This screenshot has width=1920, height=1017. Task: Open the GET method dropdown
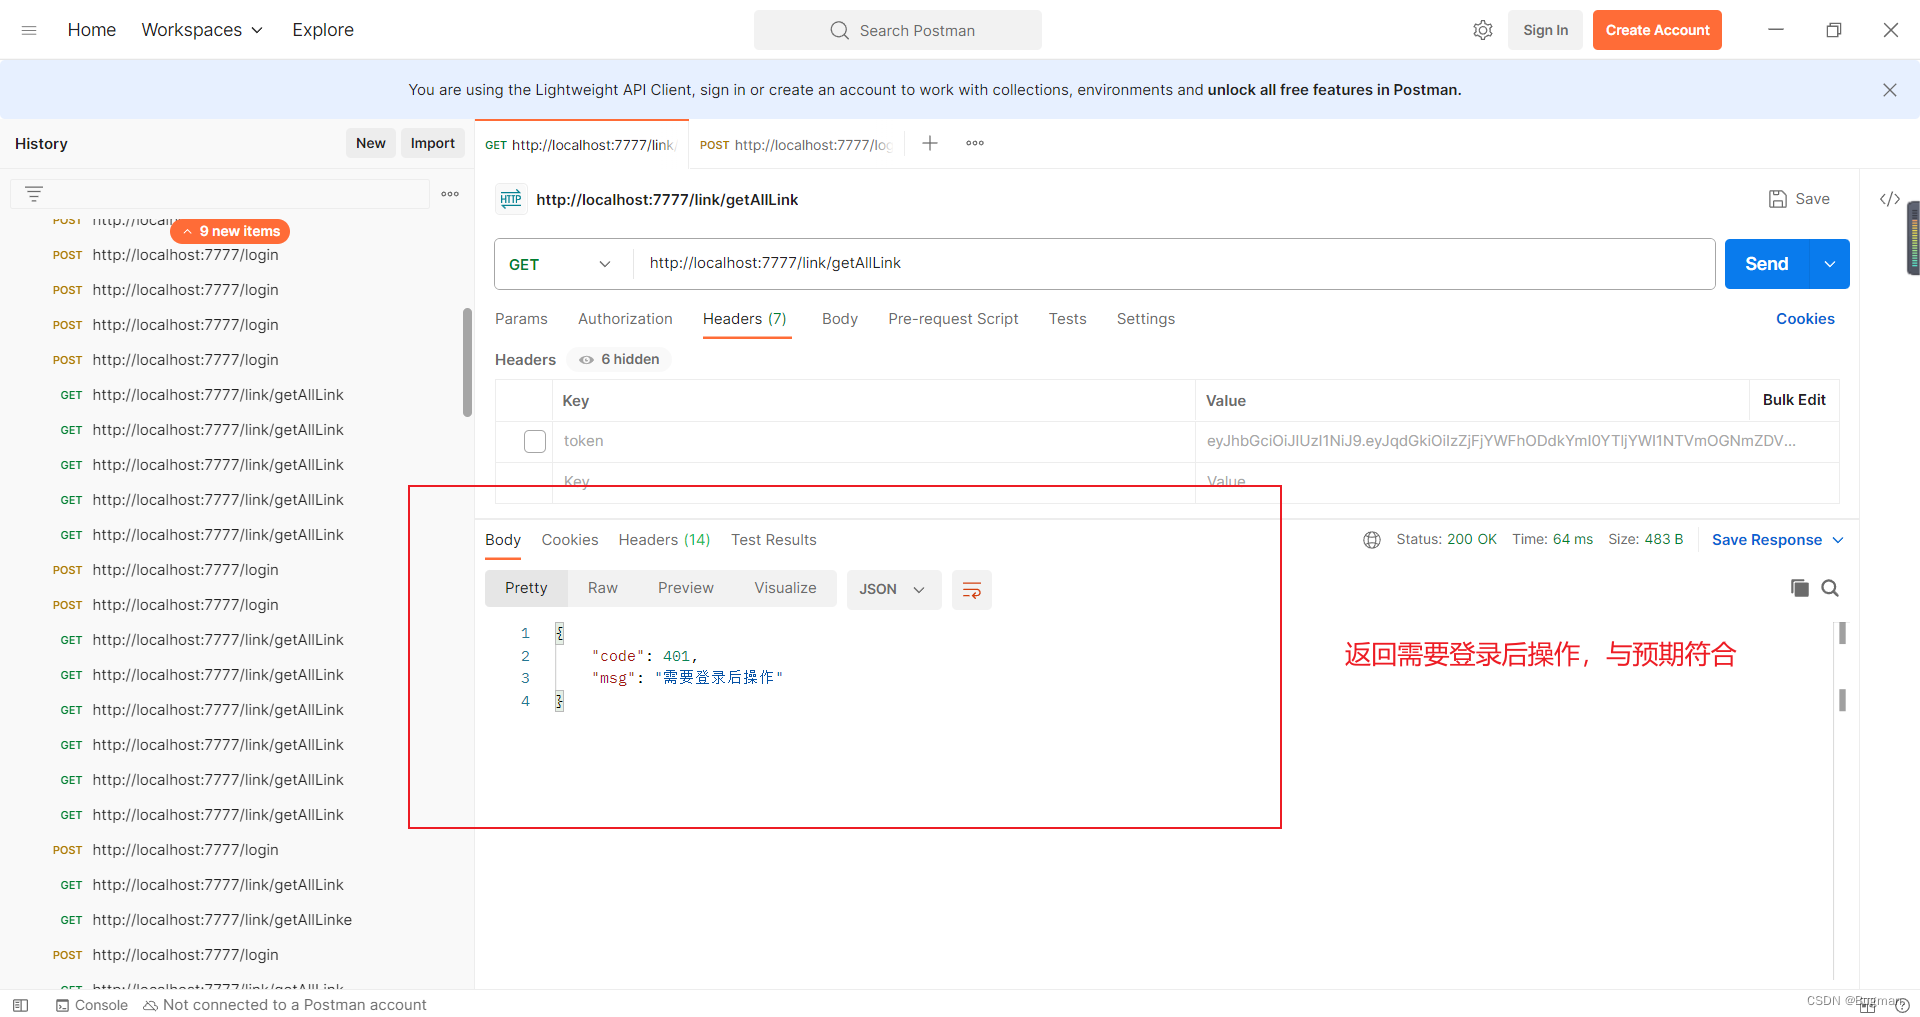[x=560, y=264]
